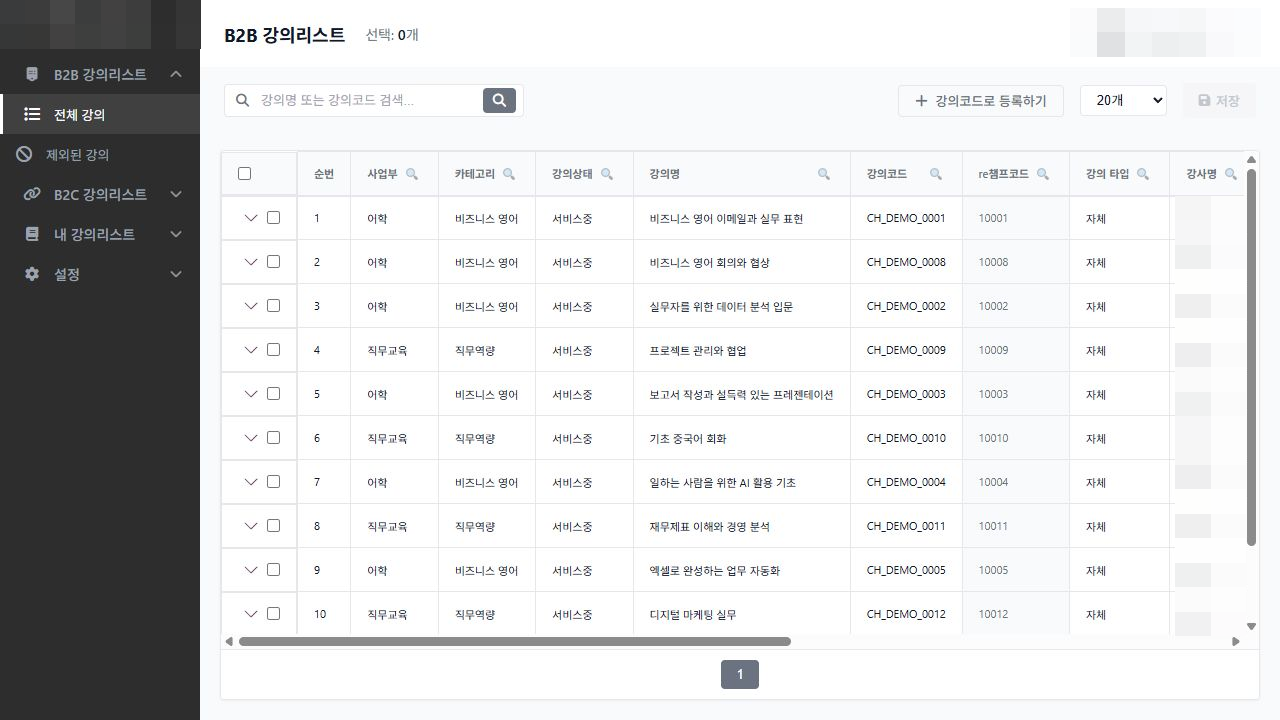1280x720 pixels.
Task: Go to page 1 in pagination
Action: coord(740,674)
